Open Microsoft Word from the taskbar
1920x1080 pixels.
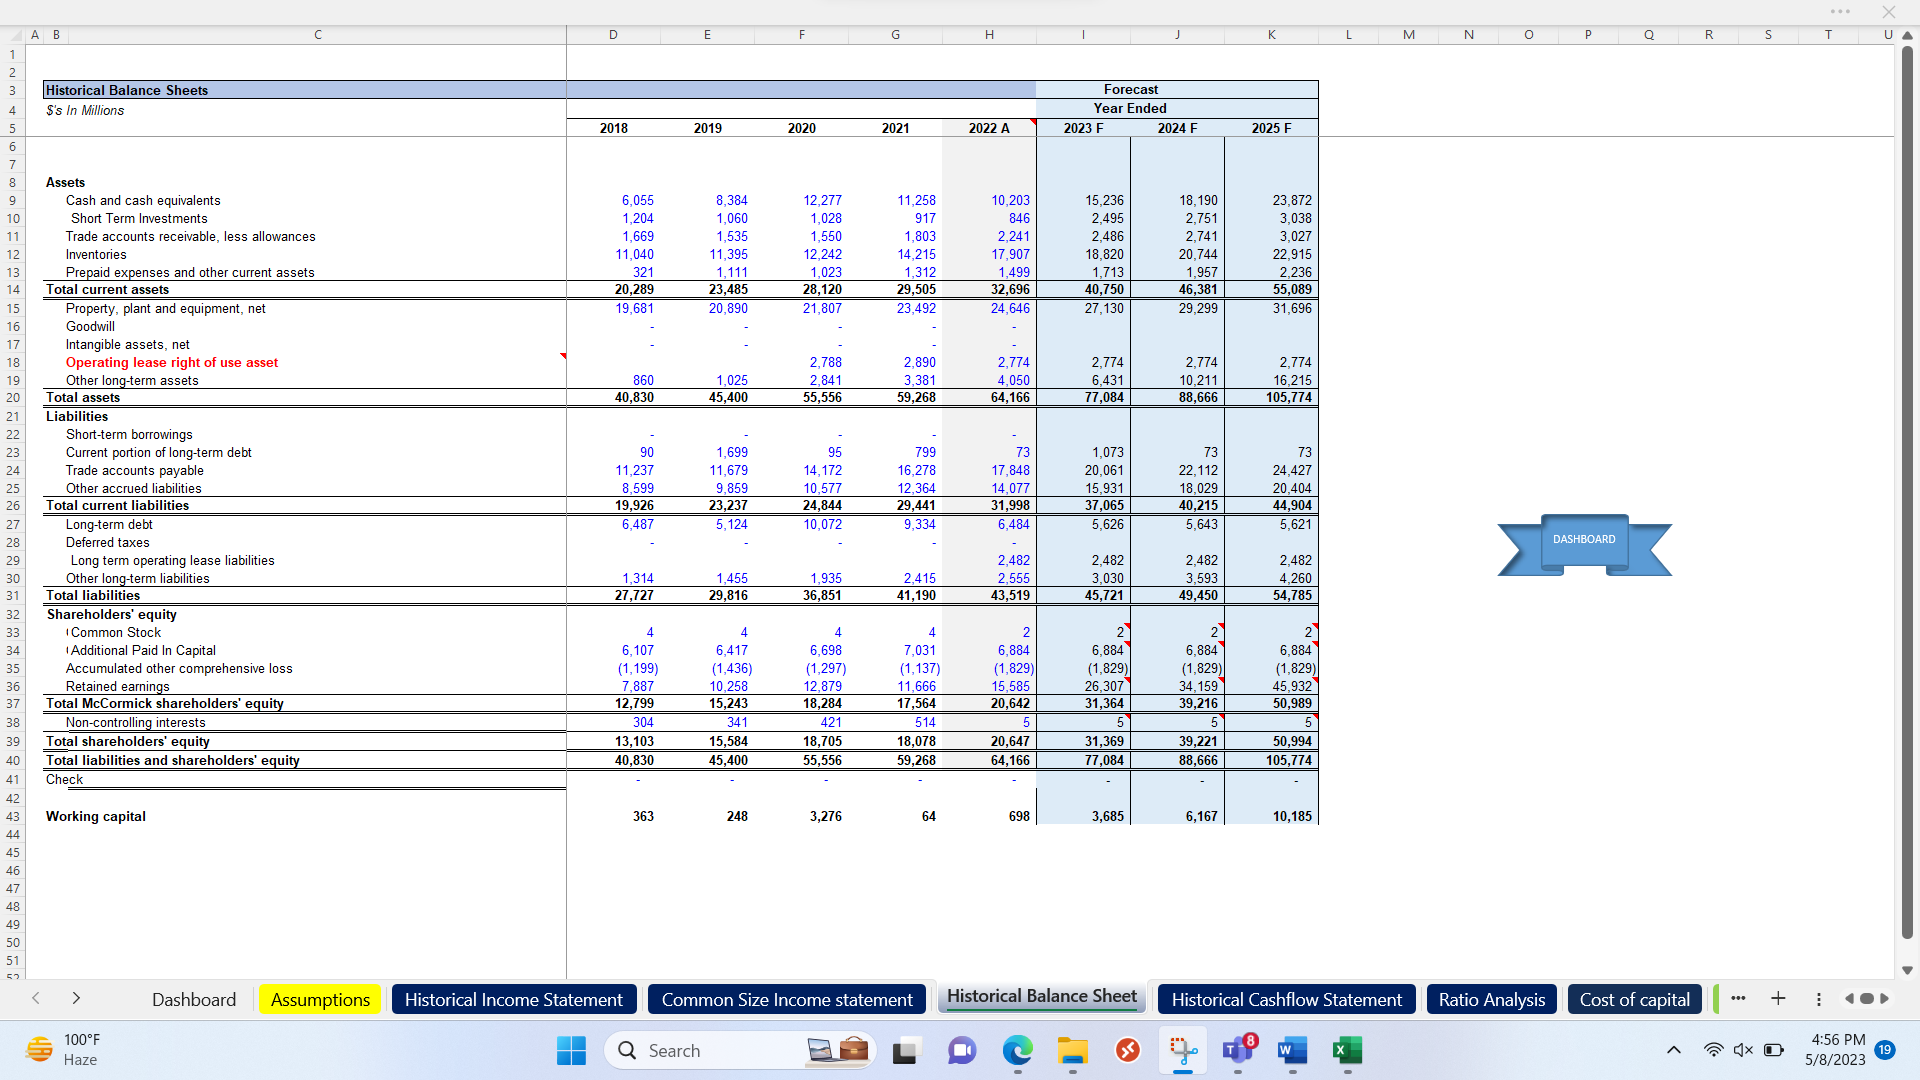1291,1051
